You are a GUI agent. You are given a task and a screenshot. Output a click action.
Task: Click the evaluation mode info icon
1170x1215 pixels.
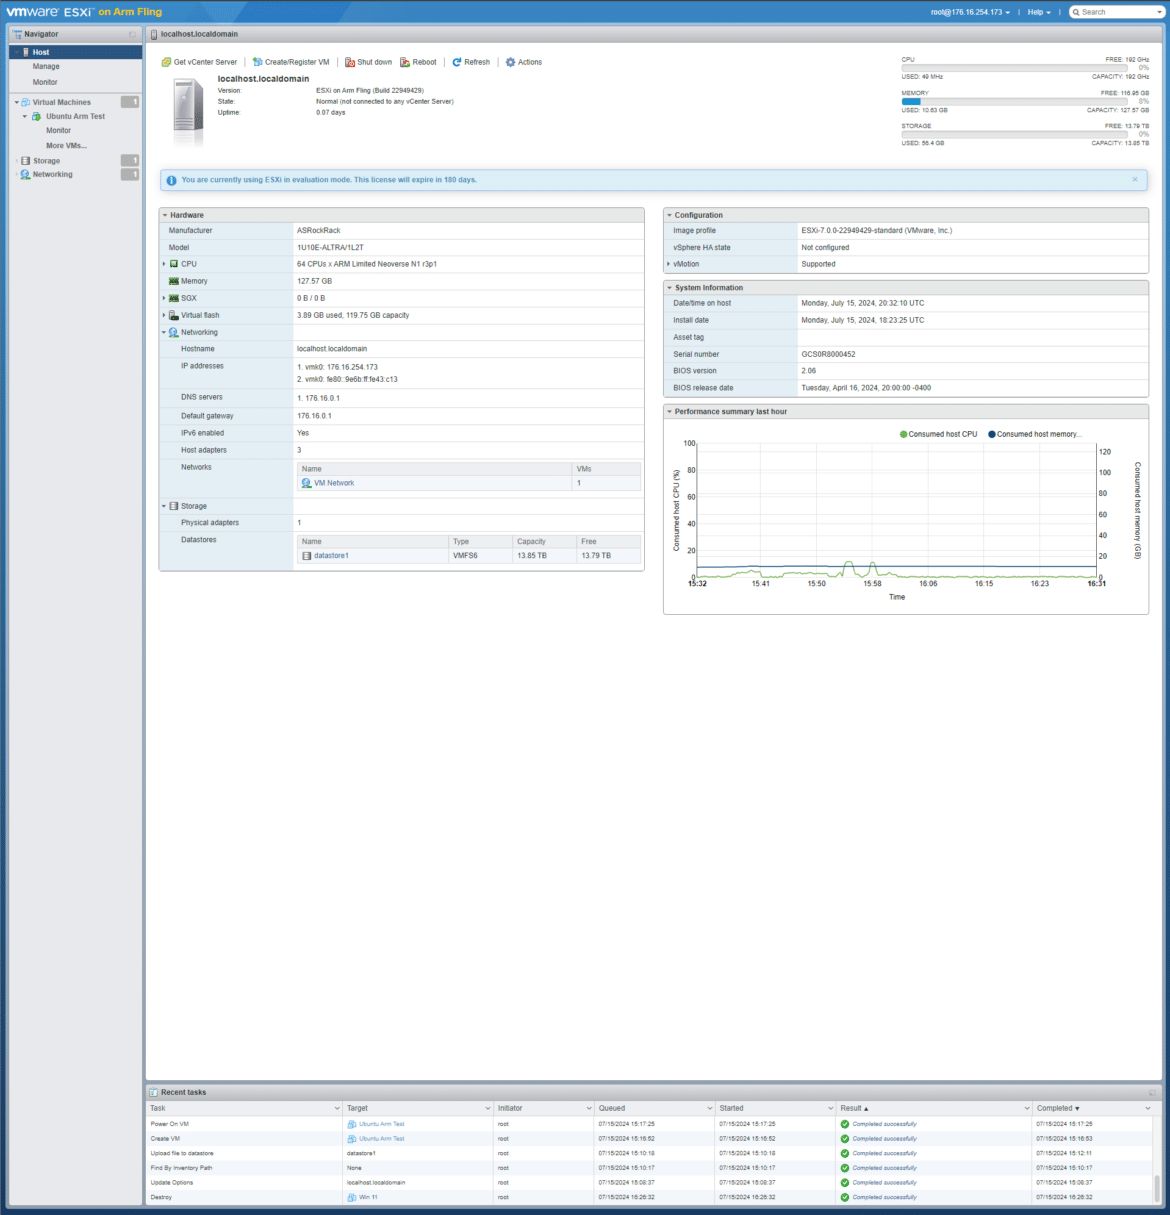click(171, 181)
